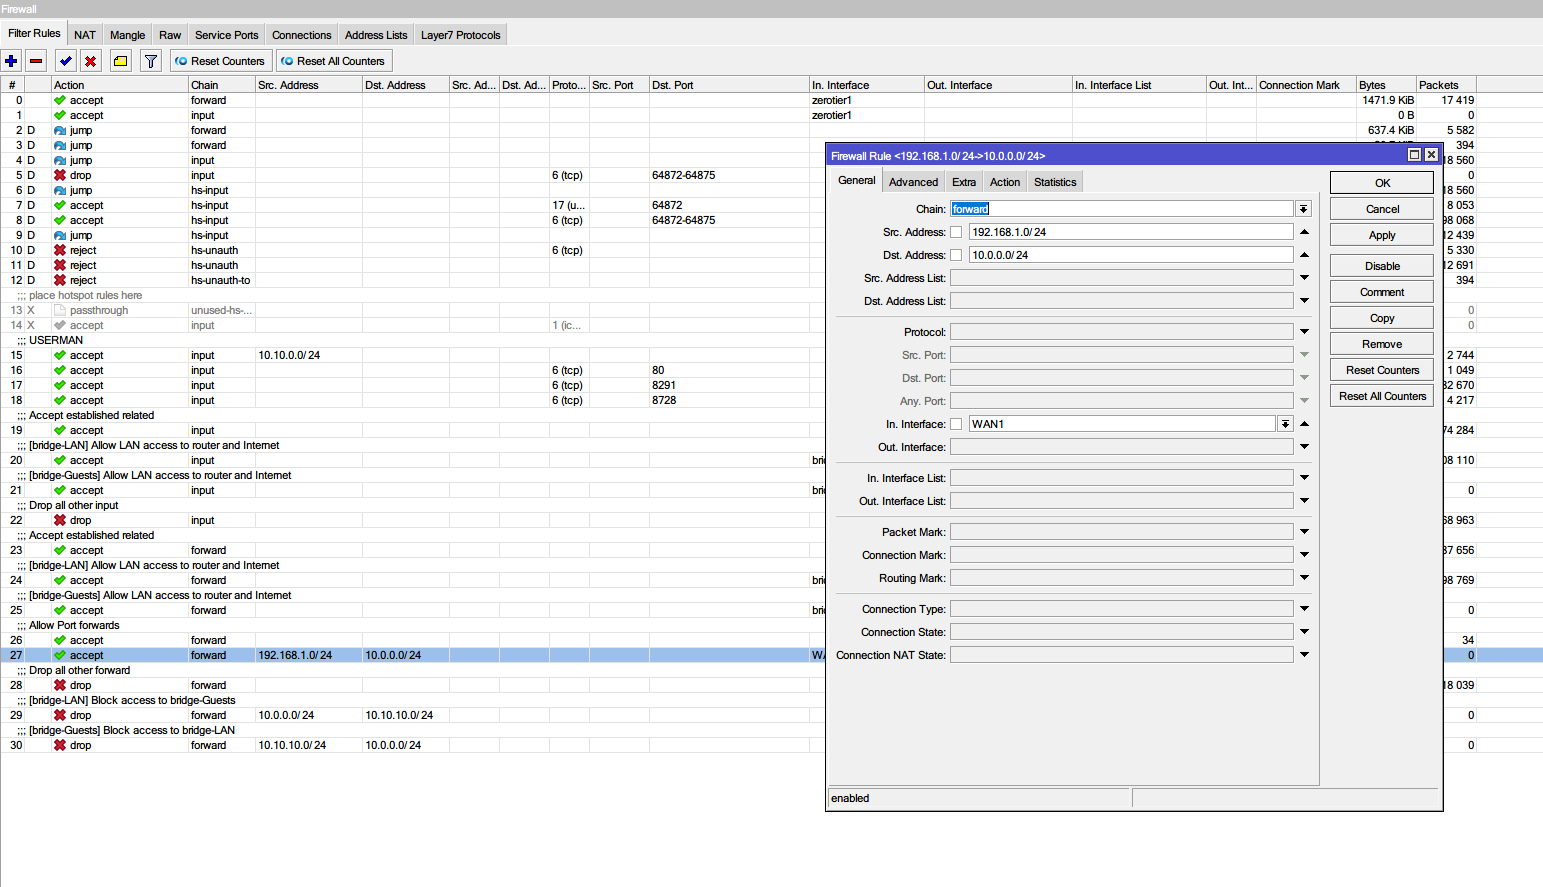The height and width of the screenshot is (887, 1543).
Task: Click the yellow comment note icon
Action: click(x=121, y=61)
